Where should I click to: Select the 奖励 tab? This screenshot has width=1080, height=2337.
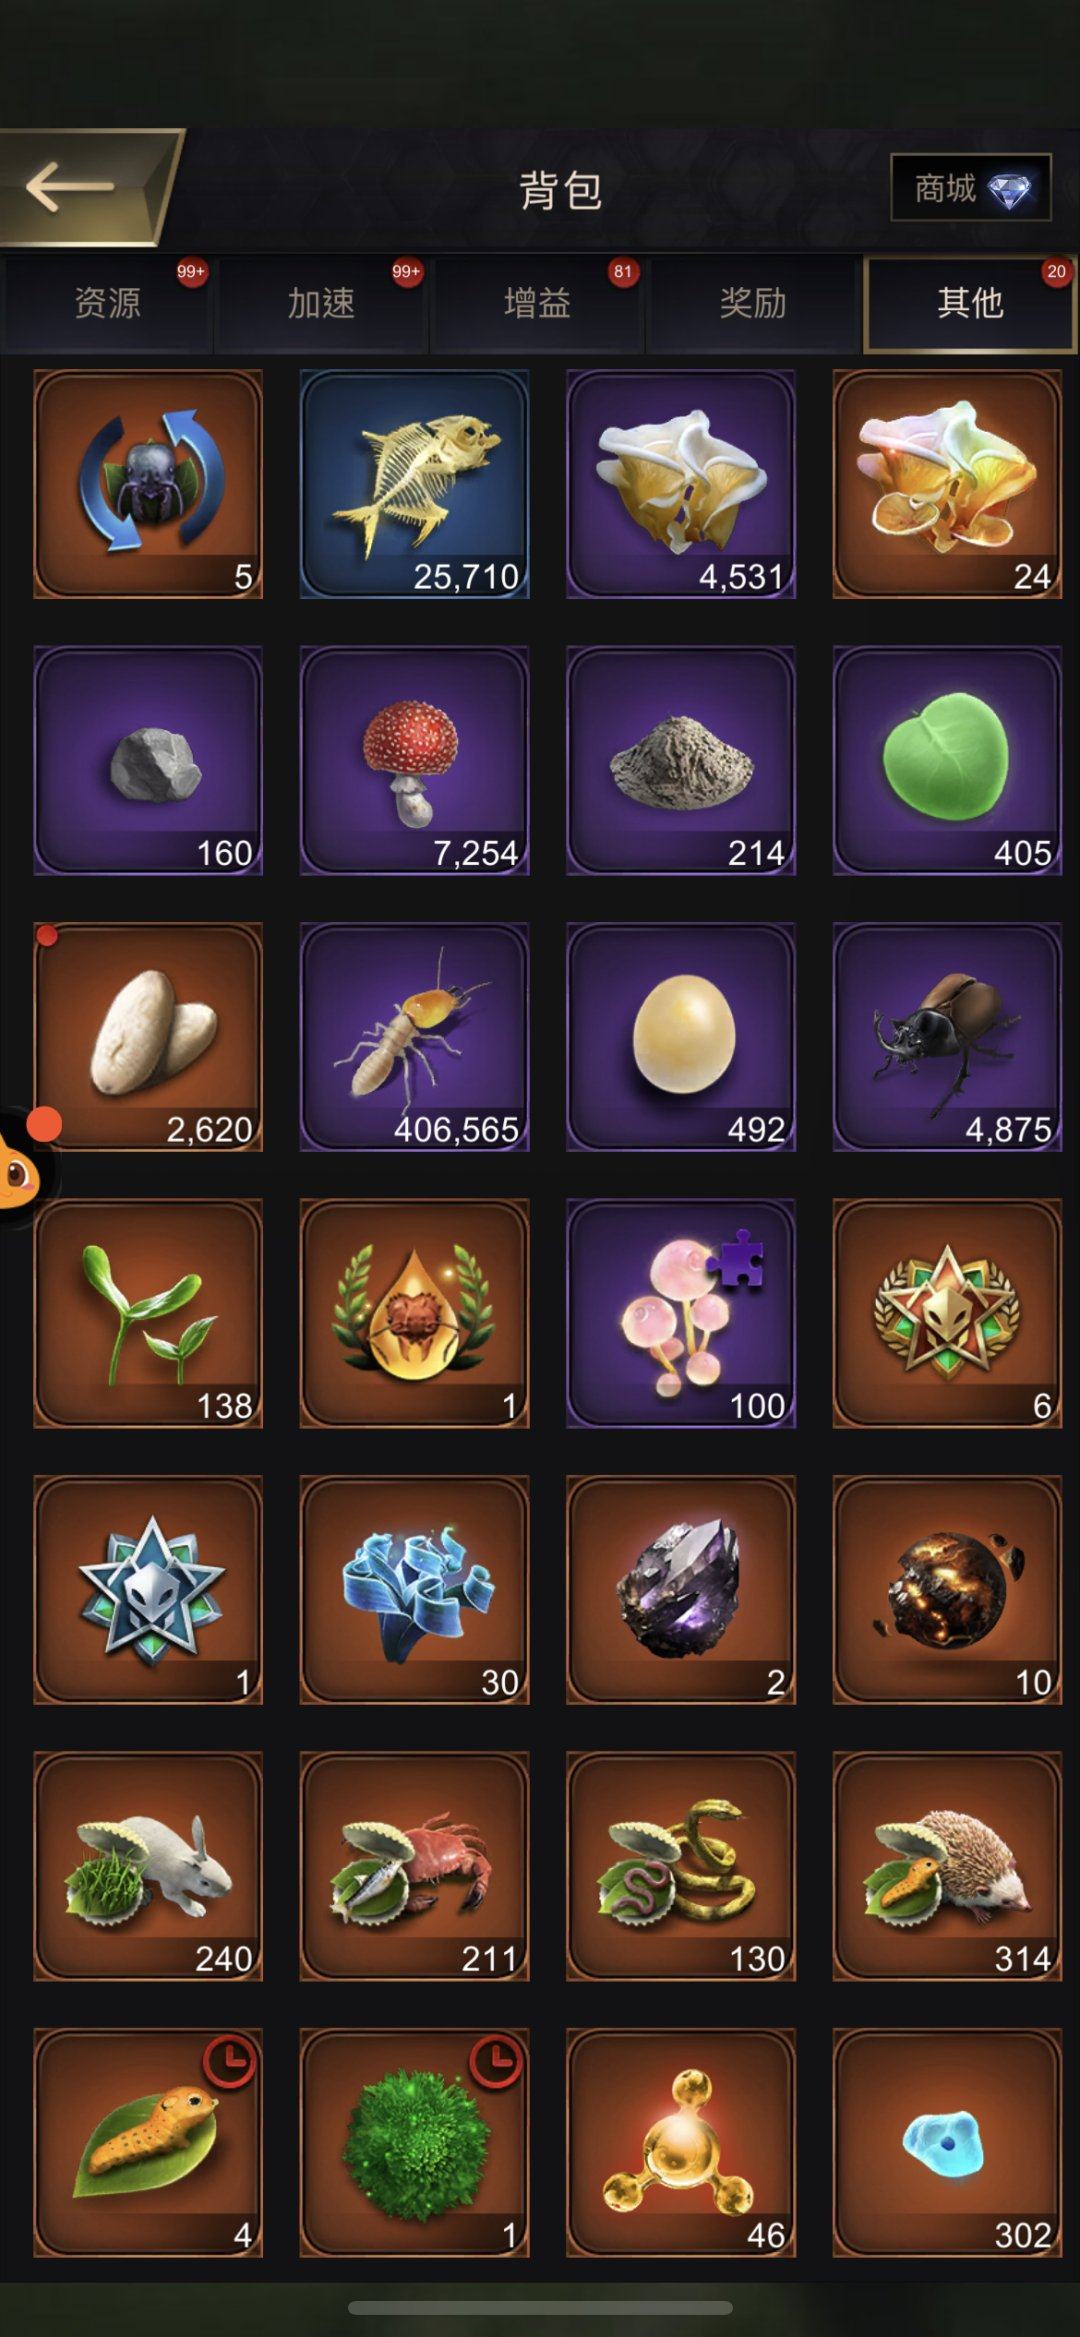[753, 303]
